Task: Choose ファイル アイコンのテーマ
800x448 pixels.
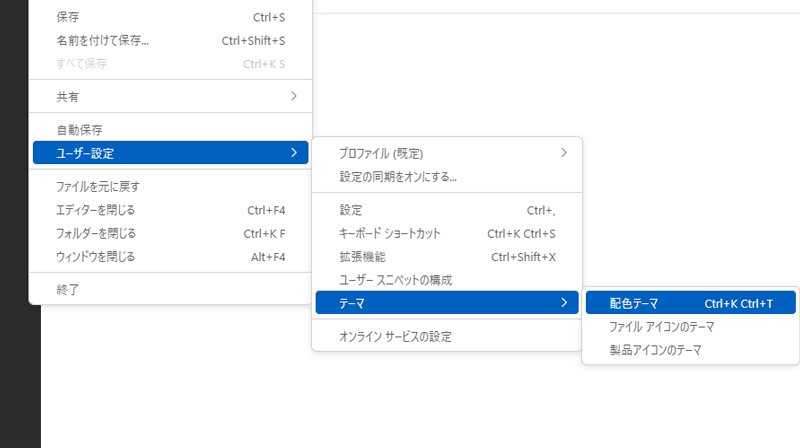Action: pyautogui.click(x=691, y=327)
